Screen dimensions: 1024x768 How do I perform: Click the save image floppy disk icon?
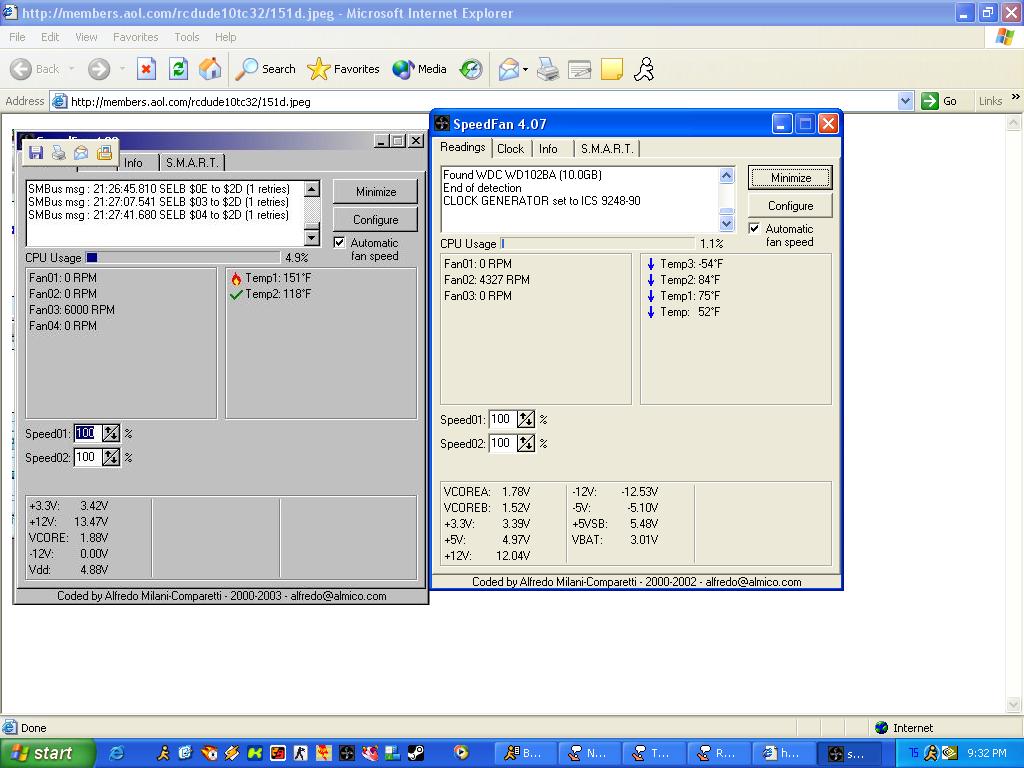coord(36,153)
